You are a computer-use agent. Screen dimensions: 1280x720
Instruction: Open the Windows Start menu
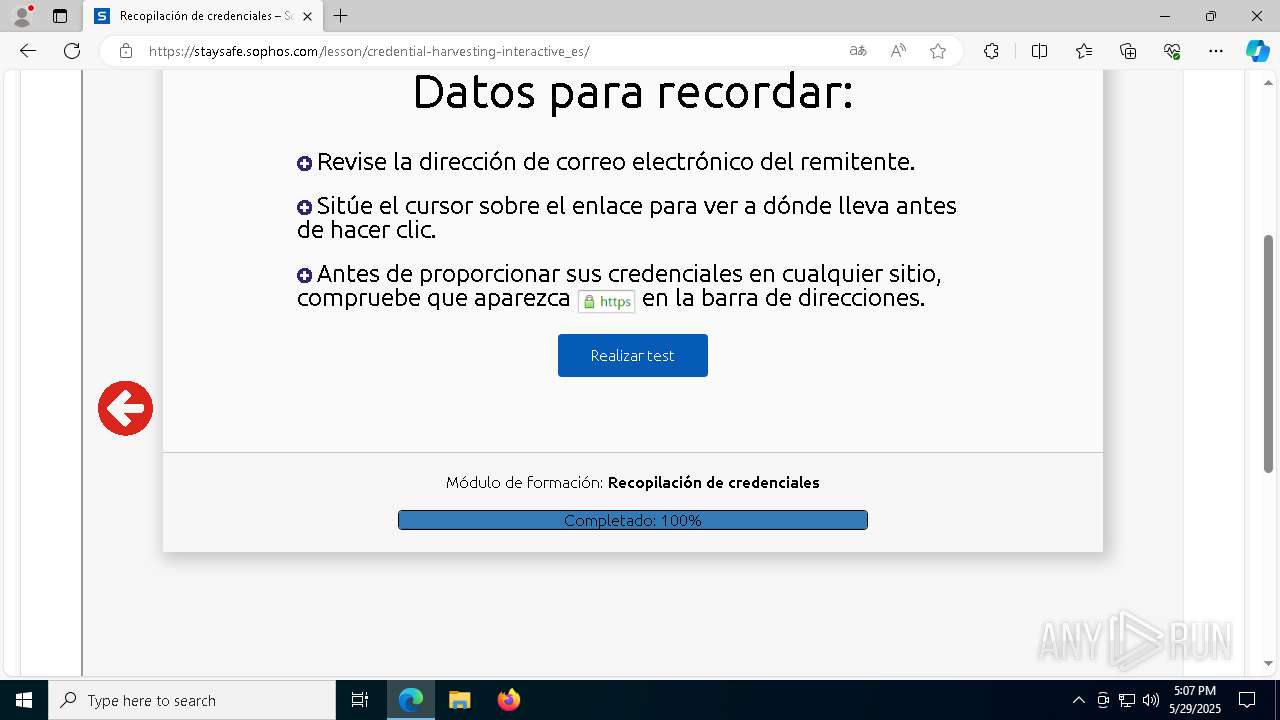(24, 700)
